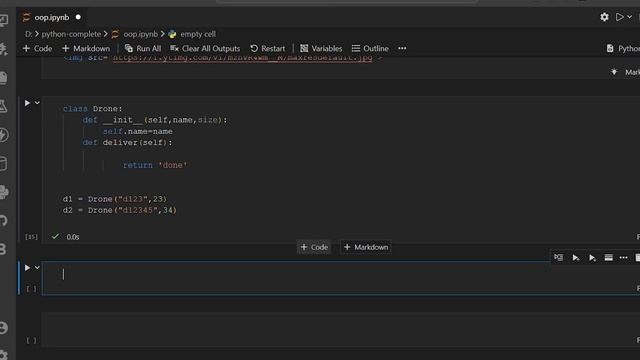
Task: Open the oop.ipynb editor tab
Action: (x=51, y=18)
